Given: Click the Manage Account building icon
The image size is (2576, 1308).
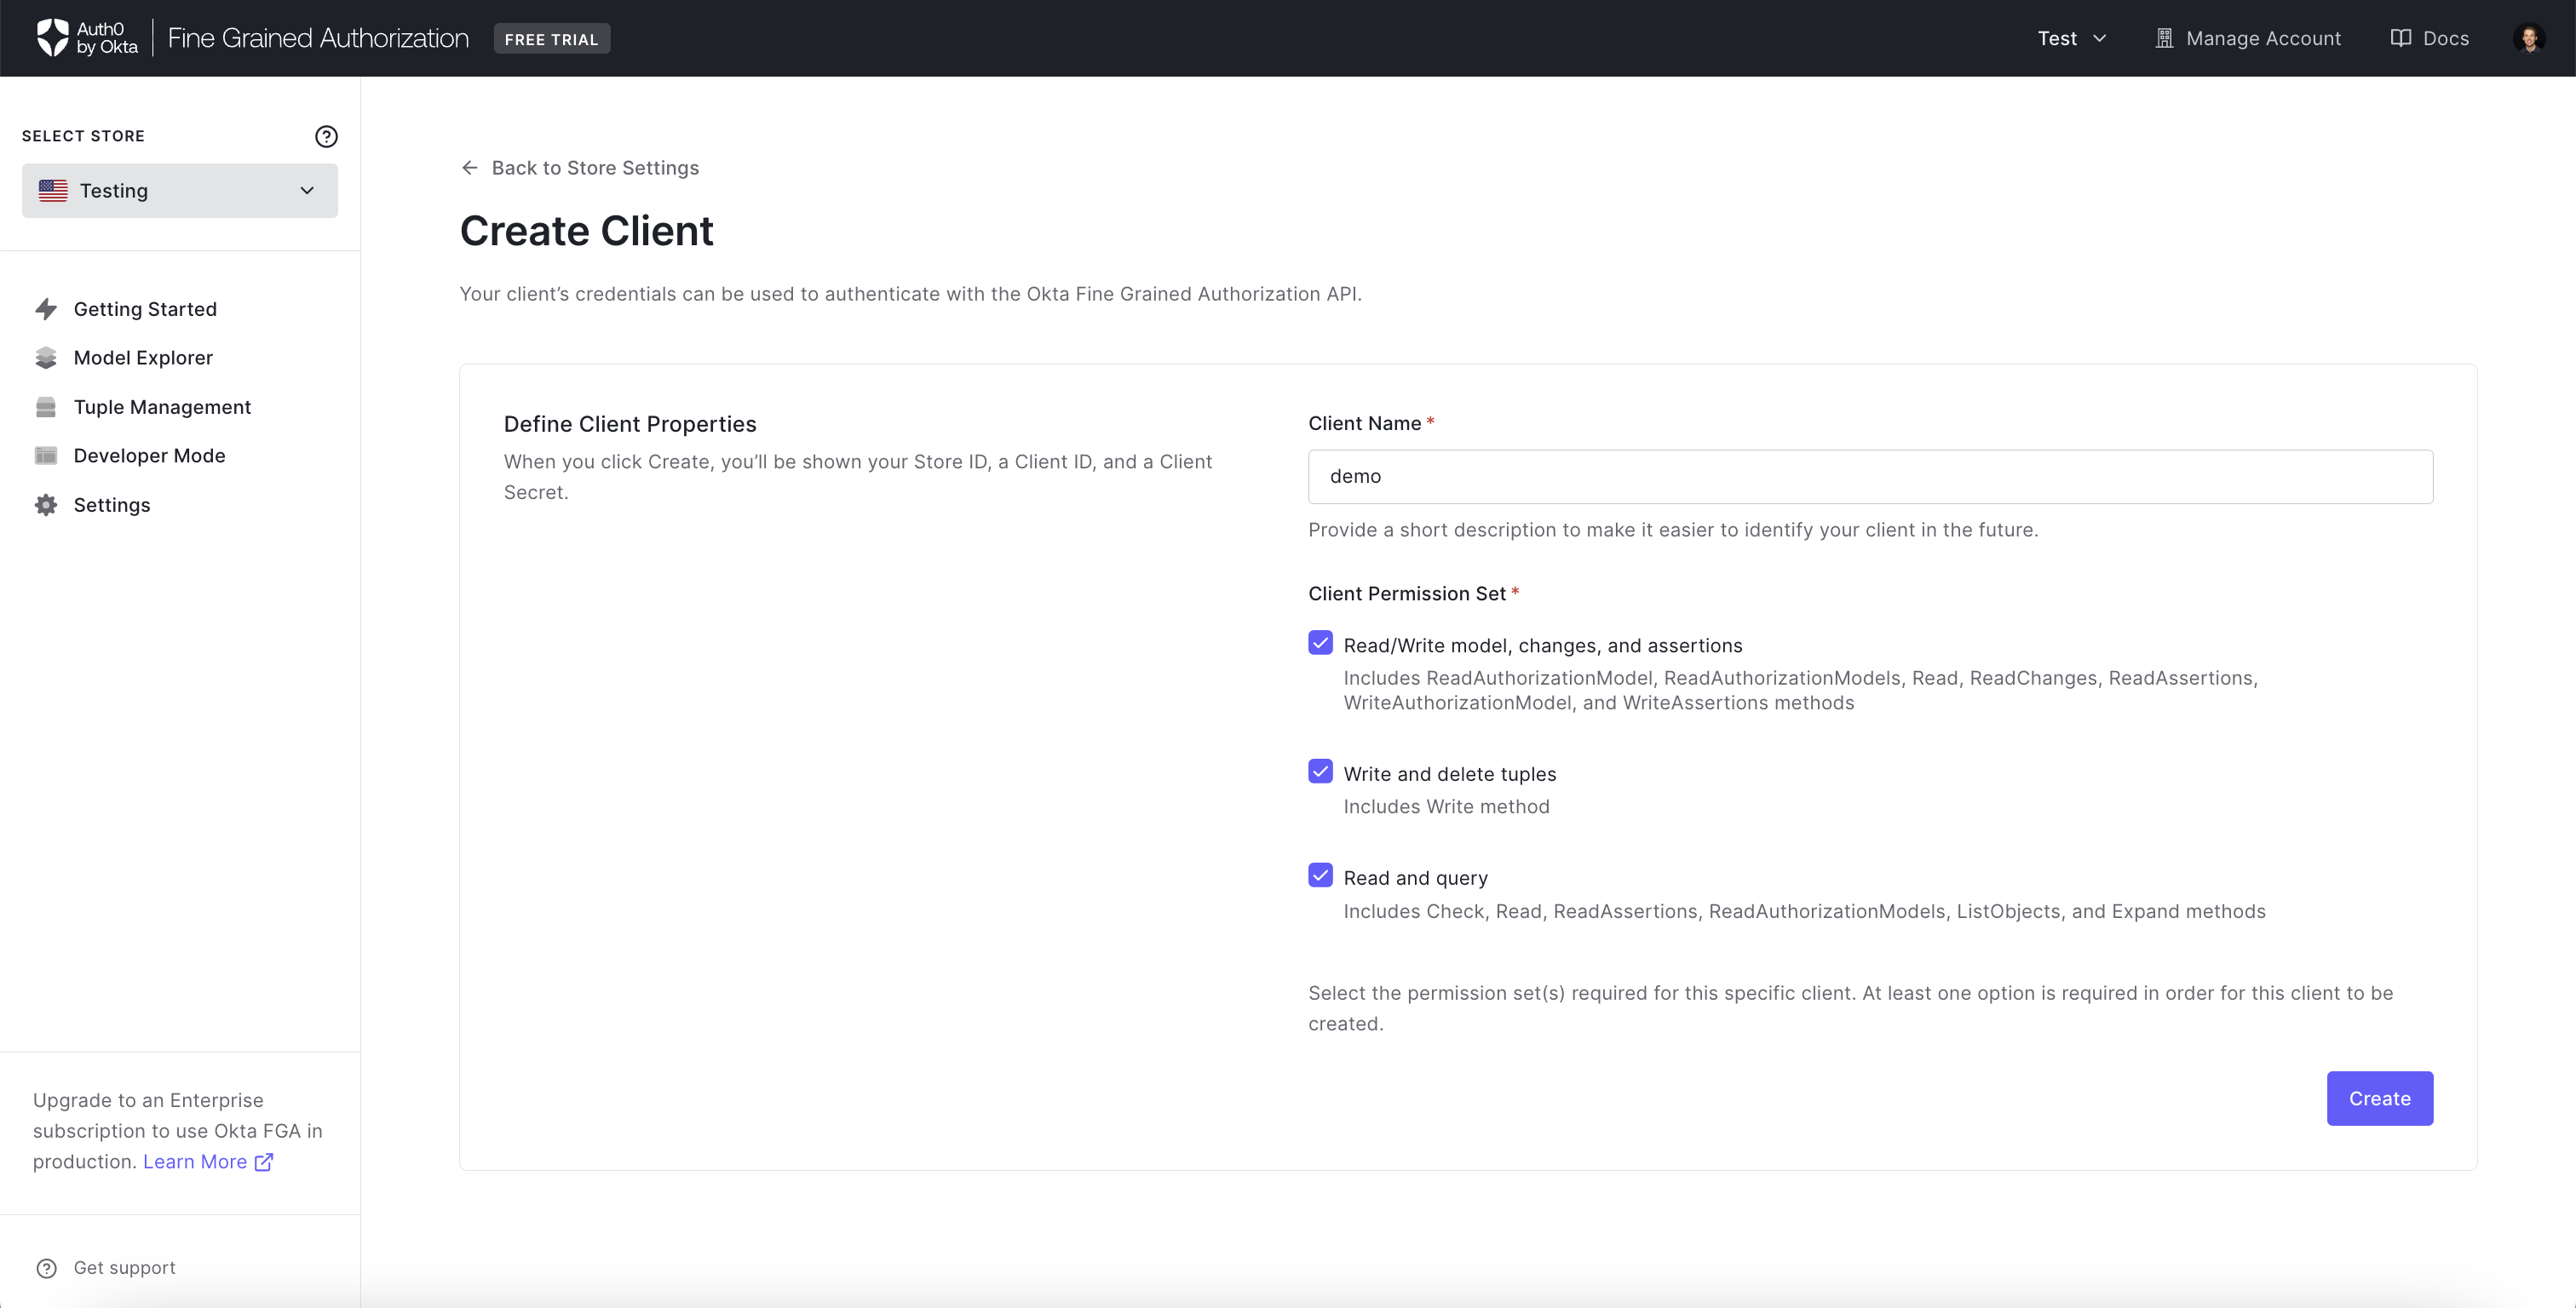Looking at the screenshot, I should point(2164,38).
